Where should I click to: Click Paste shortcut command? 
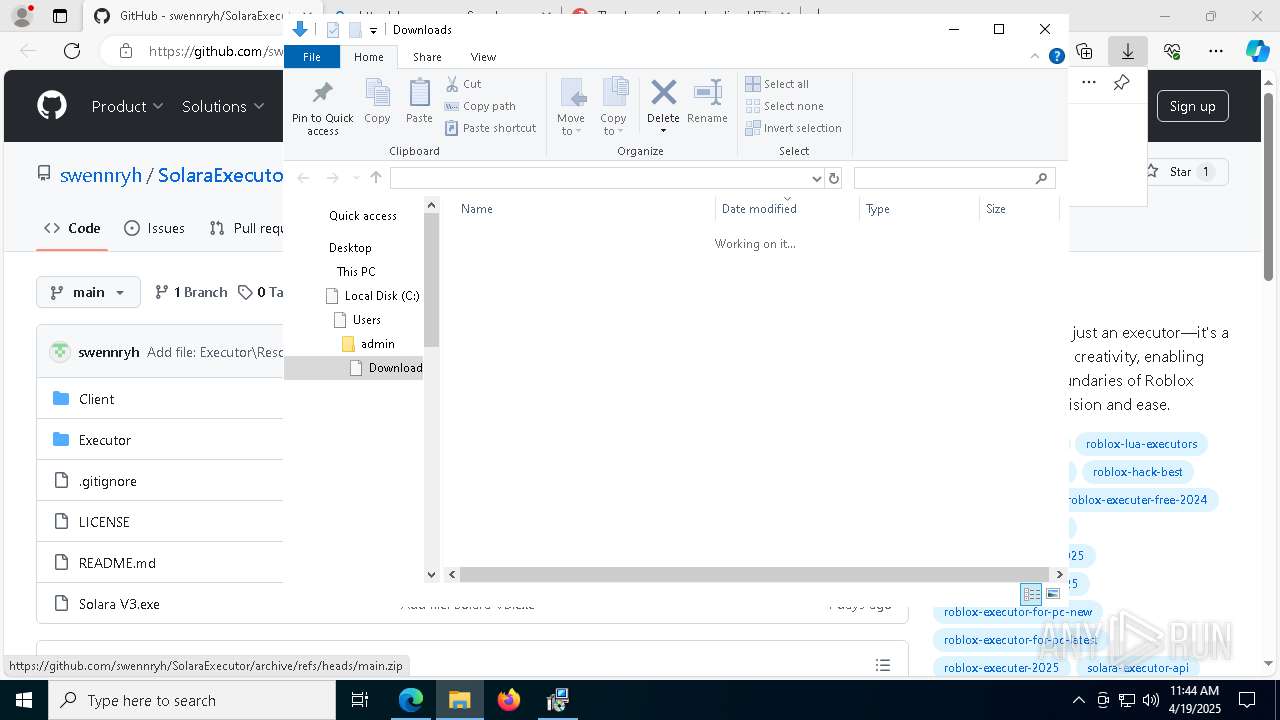click(490, 128)
